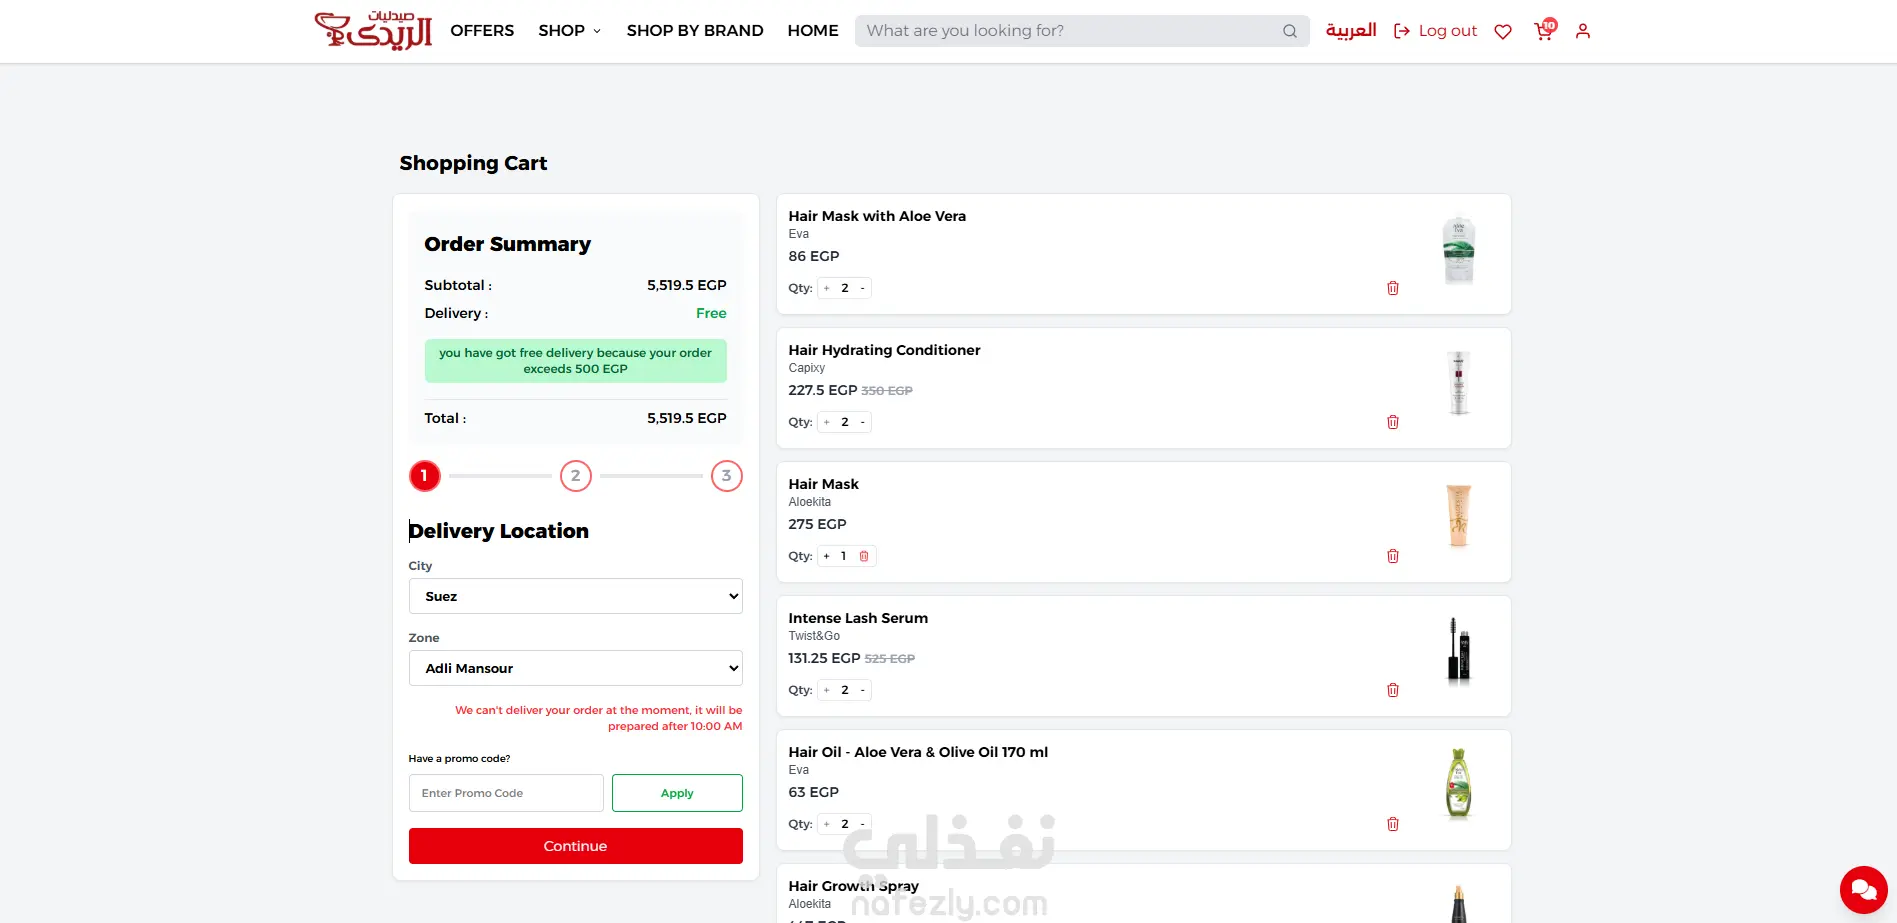Click the Log out link
This screenshot has width=1897, height=923.
pyautogui.click(x=1435, y=31)
